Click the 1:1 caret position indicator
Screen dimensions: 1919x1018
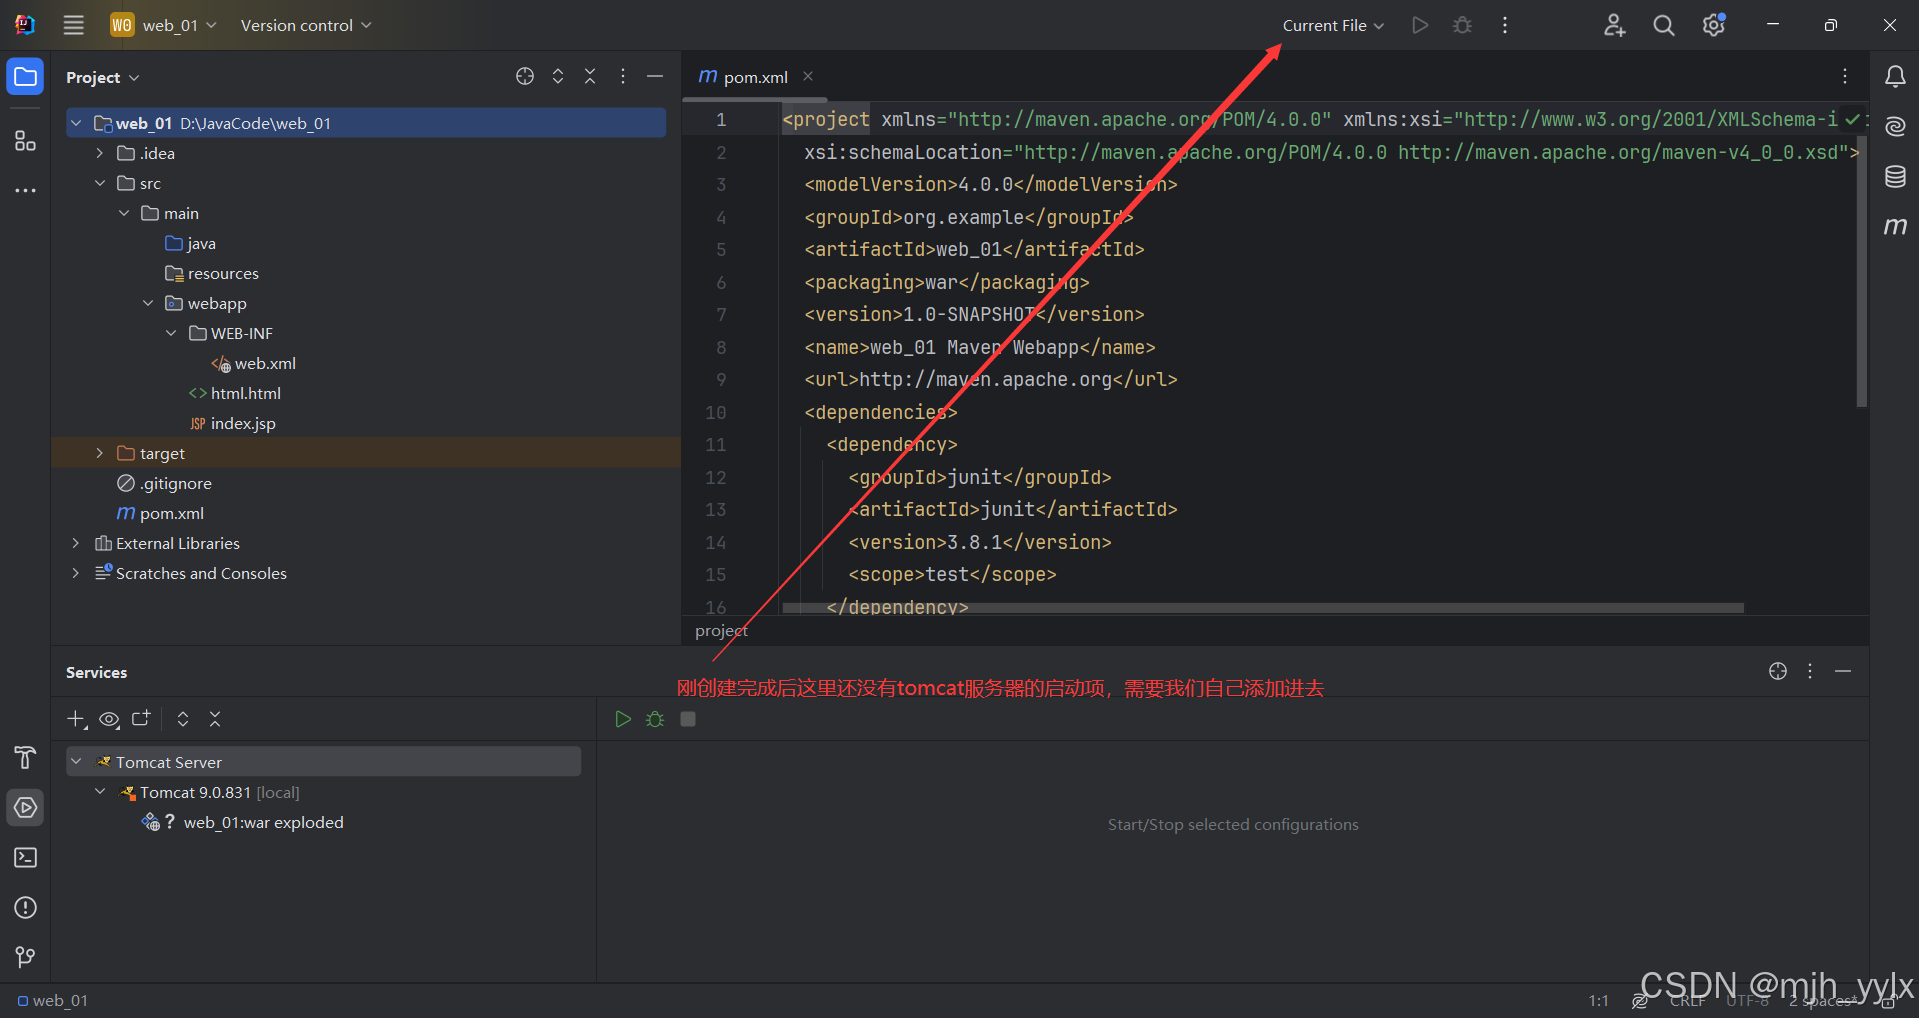click(1599, 1000)
